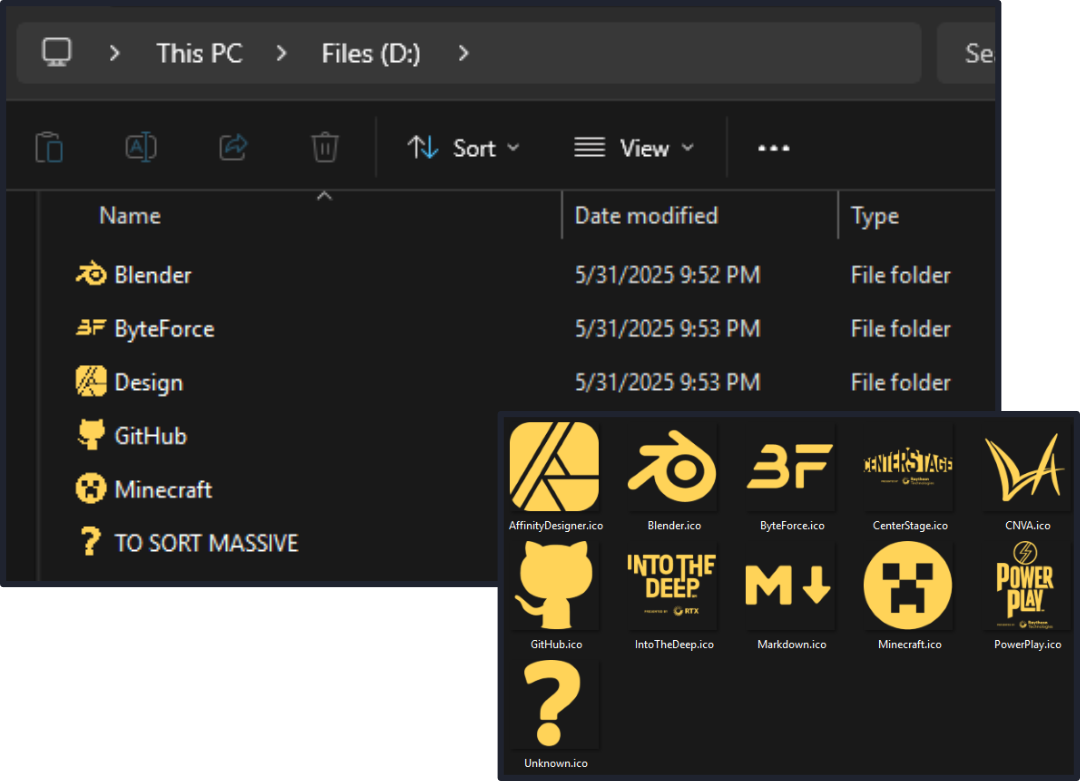Click the chevron after Files (D:)
The height and width of the screenshot is (781, 1080).
(x=462, y=53)
